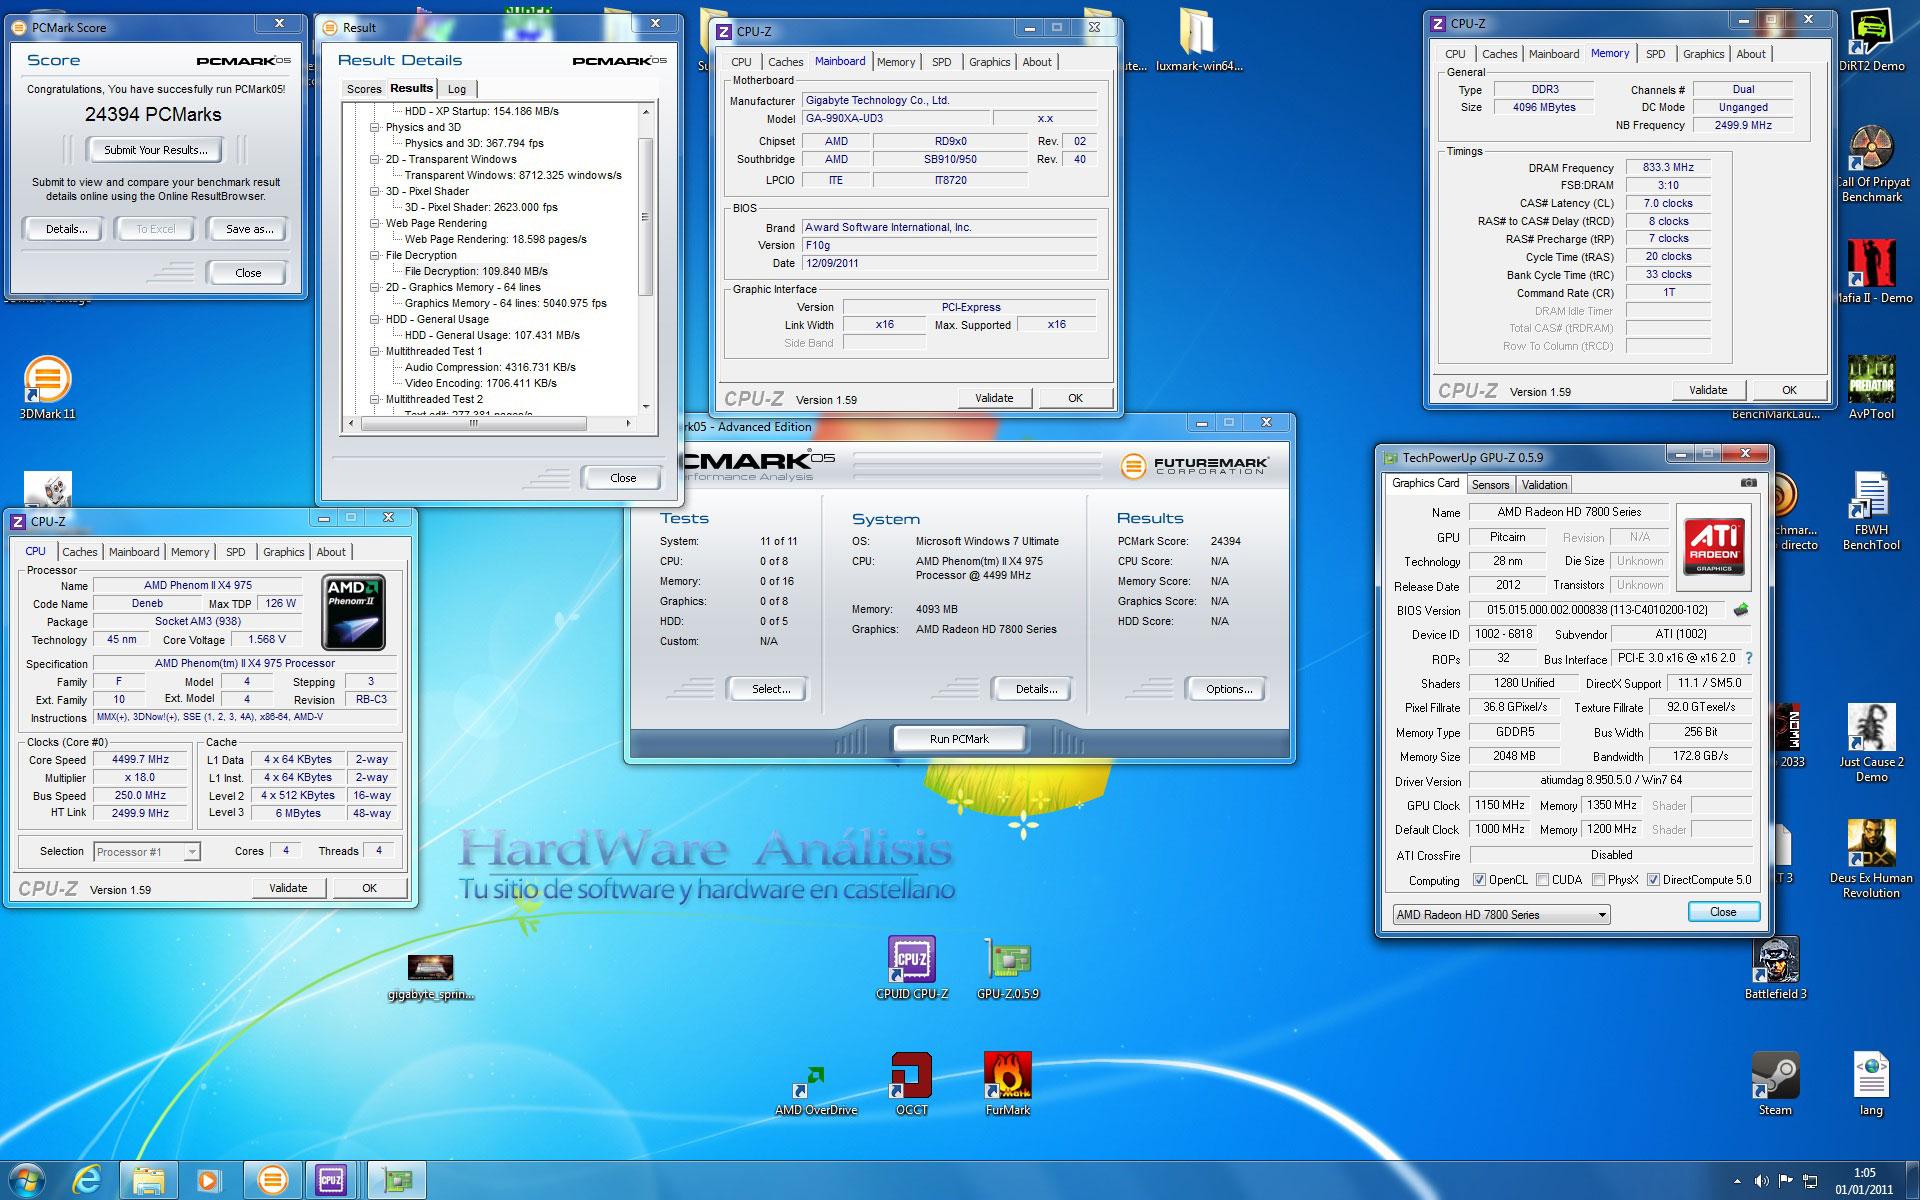The height and width of the screenshot is (1200, 1920).
Task: Open Windows Explorer from the taskbar
Action: pos(149,1180)
